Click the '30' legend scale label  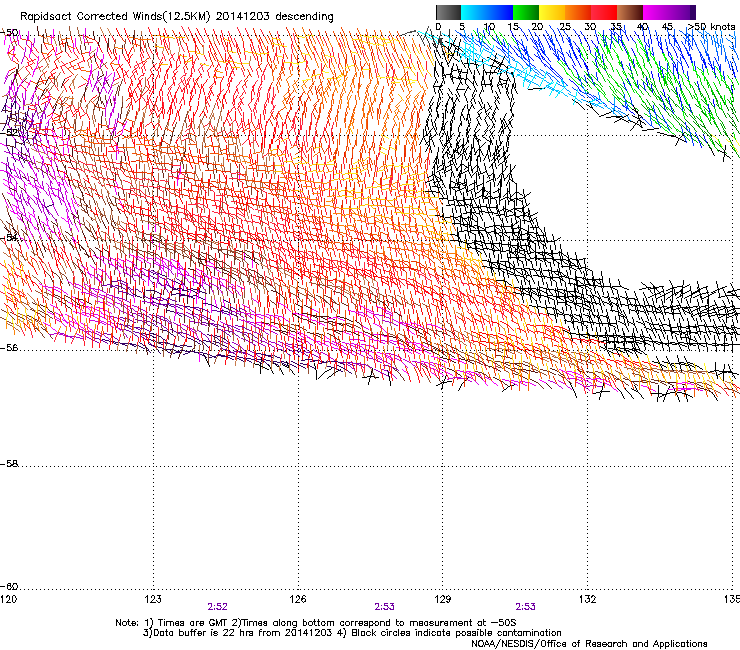pyautogui.click(x=590, y=27)
